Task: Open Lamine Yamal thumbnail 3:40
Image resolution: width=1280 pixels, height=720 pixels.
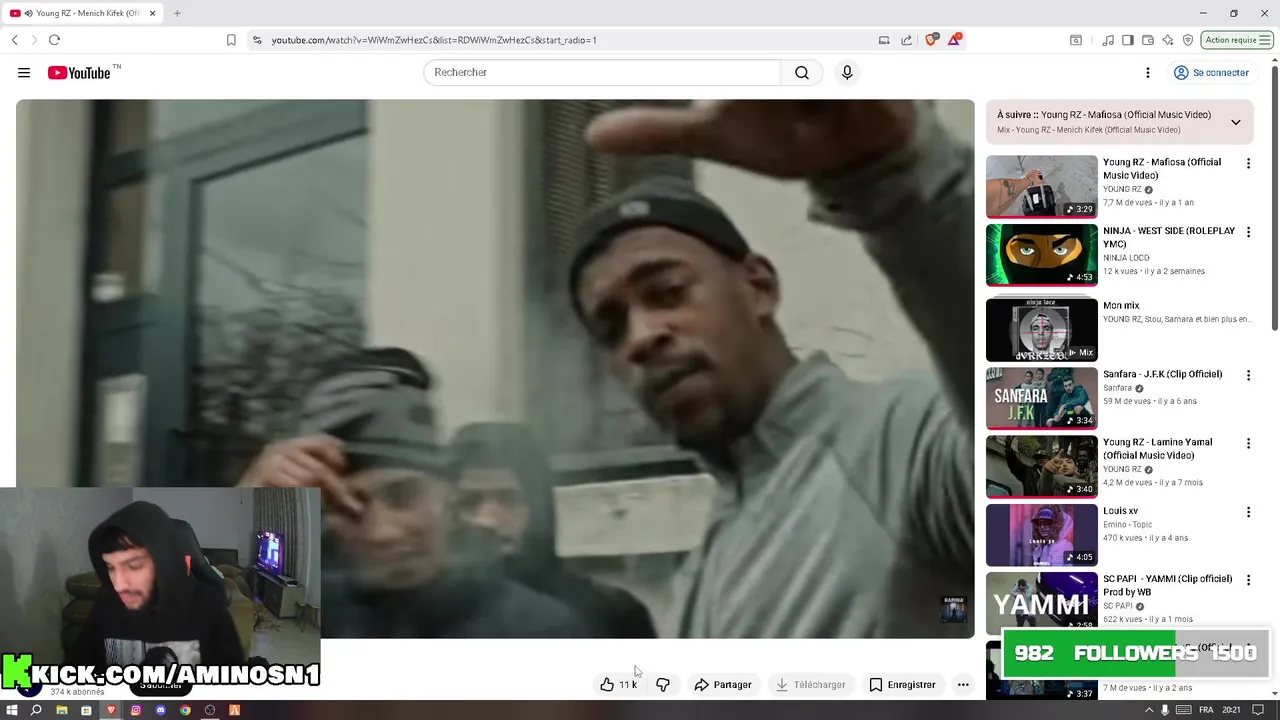Action: (1041, 466)
